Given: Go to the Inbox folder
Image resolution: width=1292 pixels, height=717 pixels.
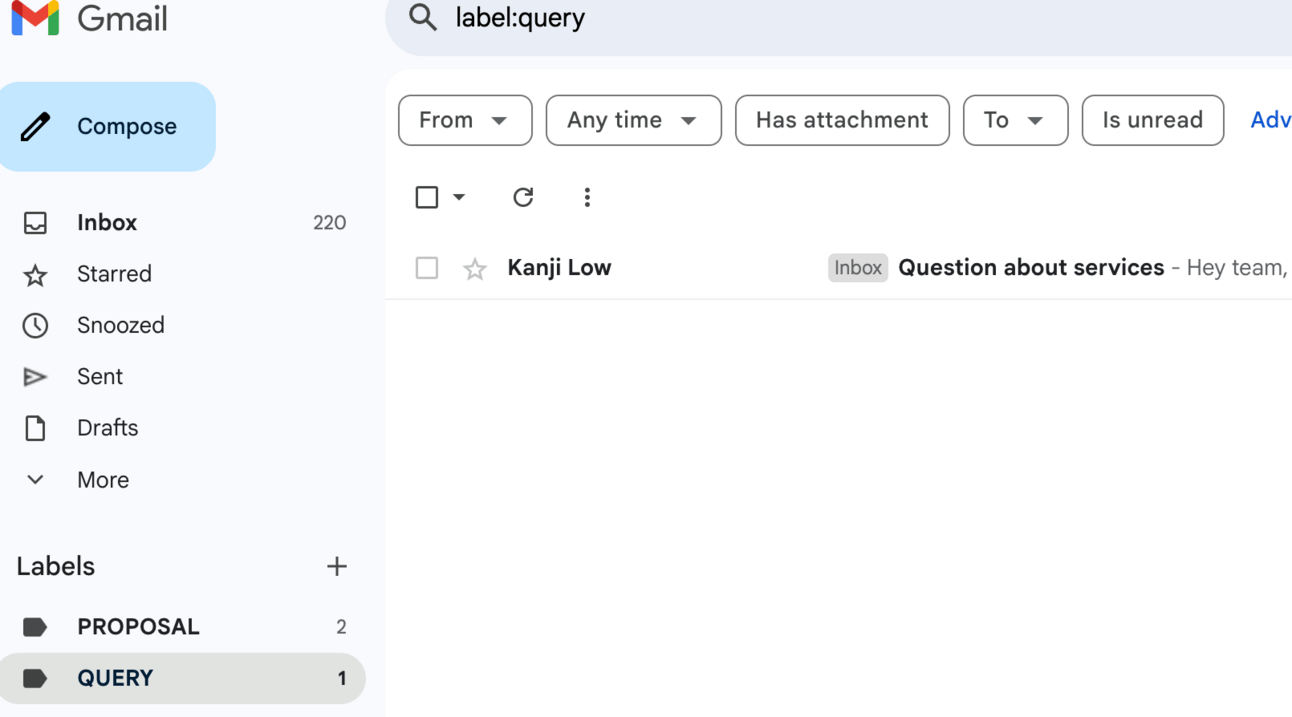Looking at the screenshot, I should tap(107, 222).
